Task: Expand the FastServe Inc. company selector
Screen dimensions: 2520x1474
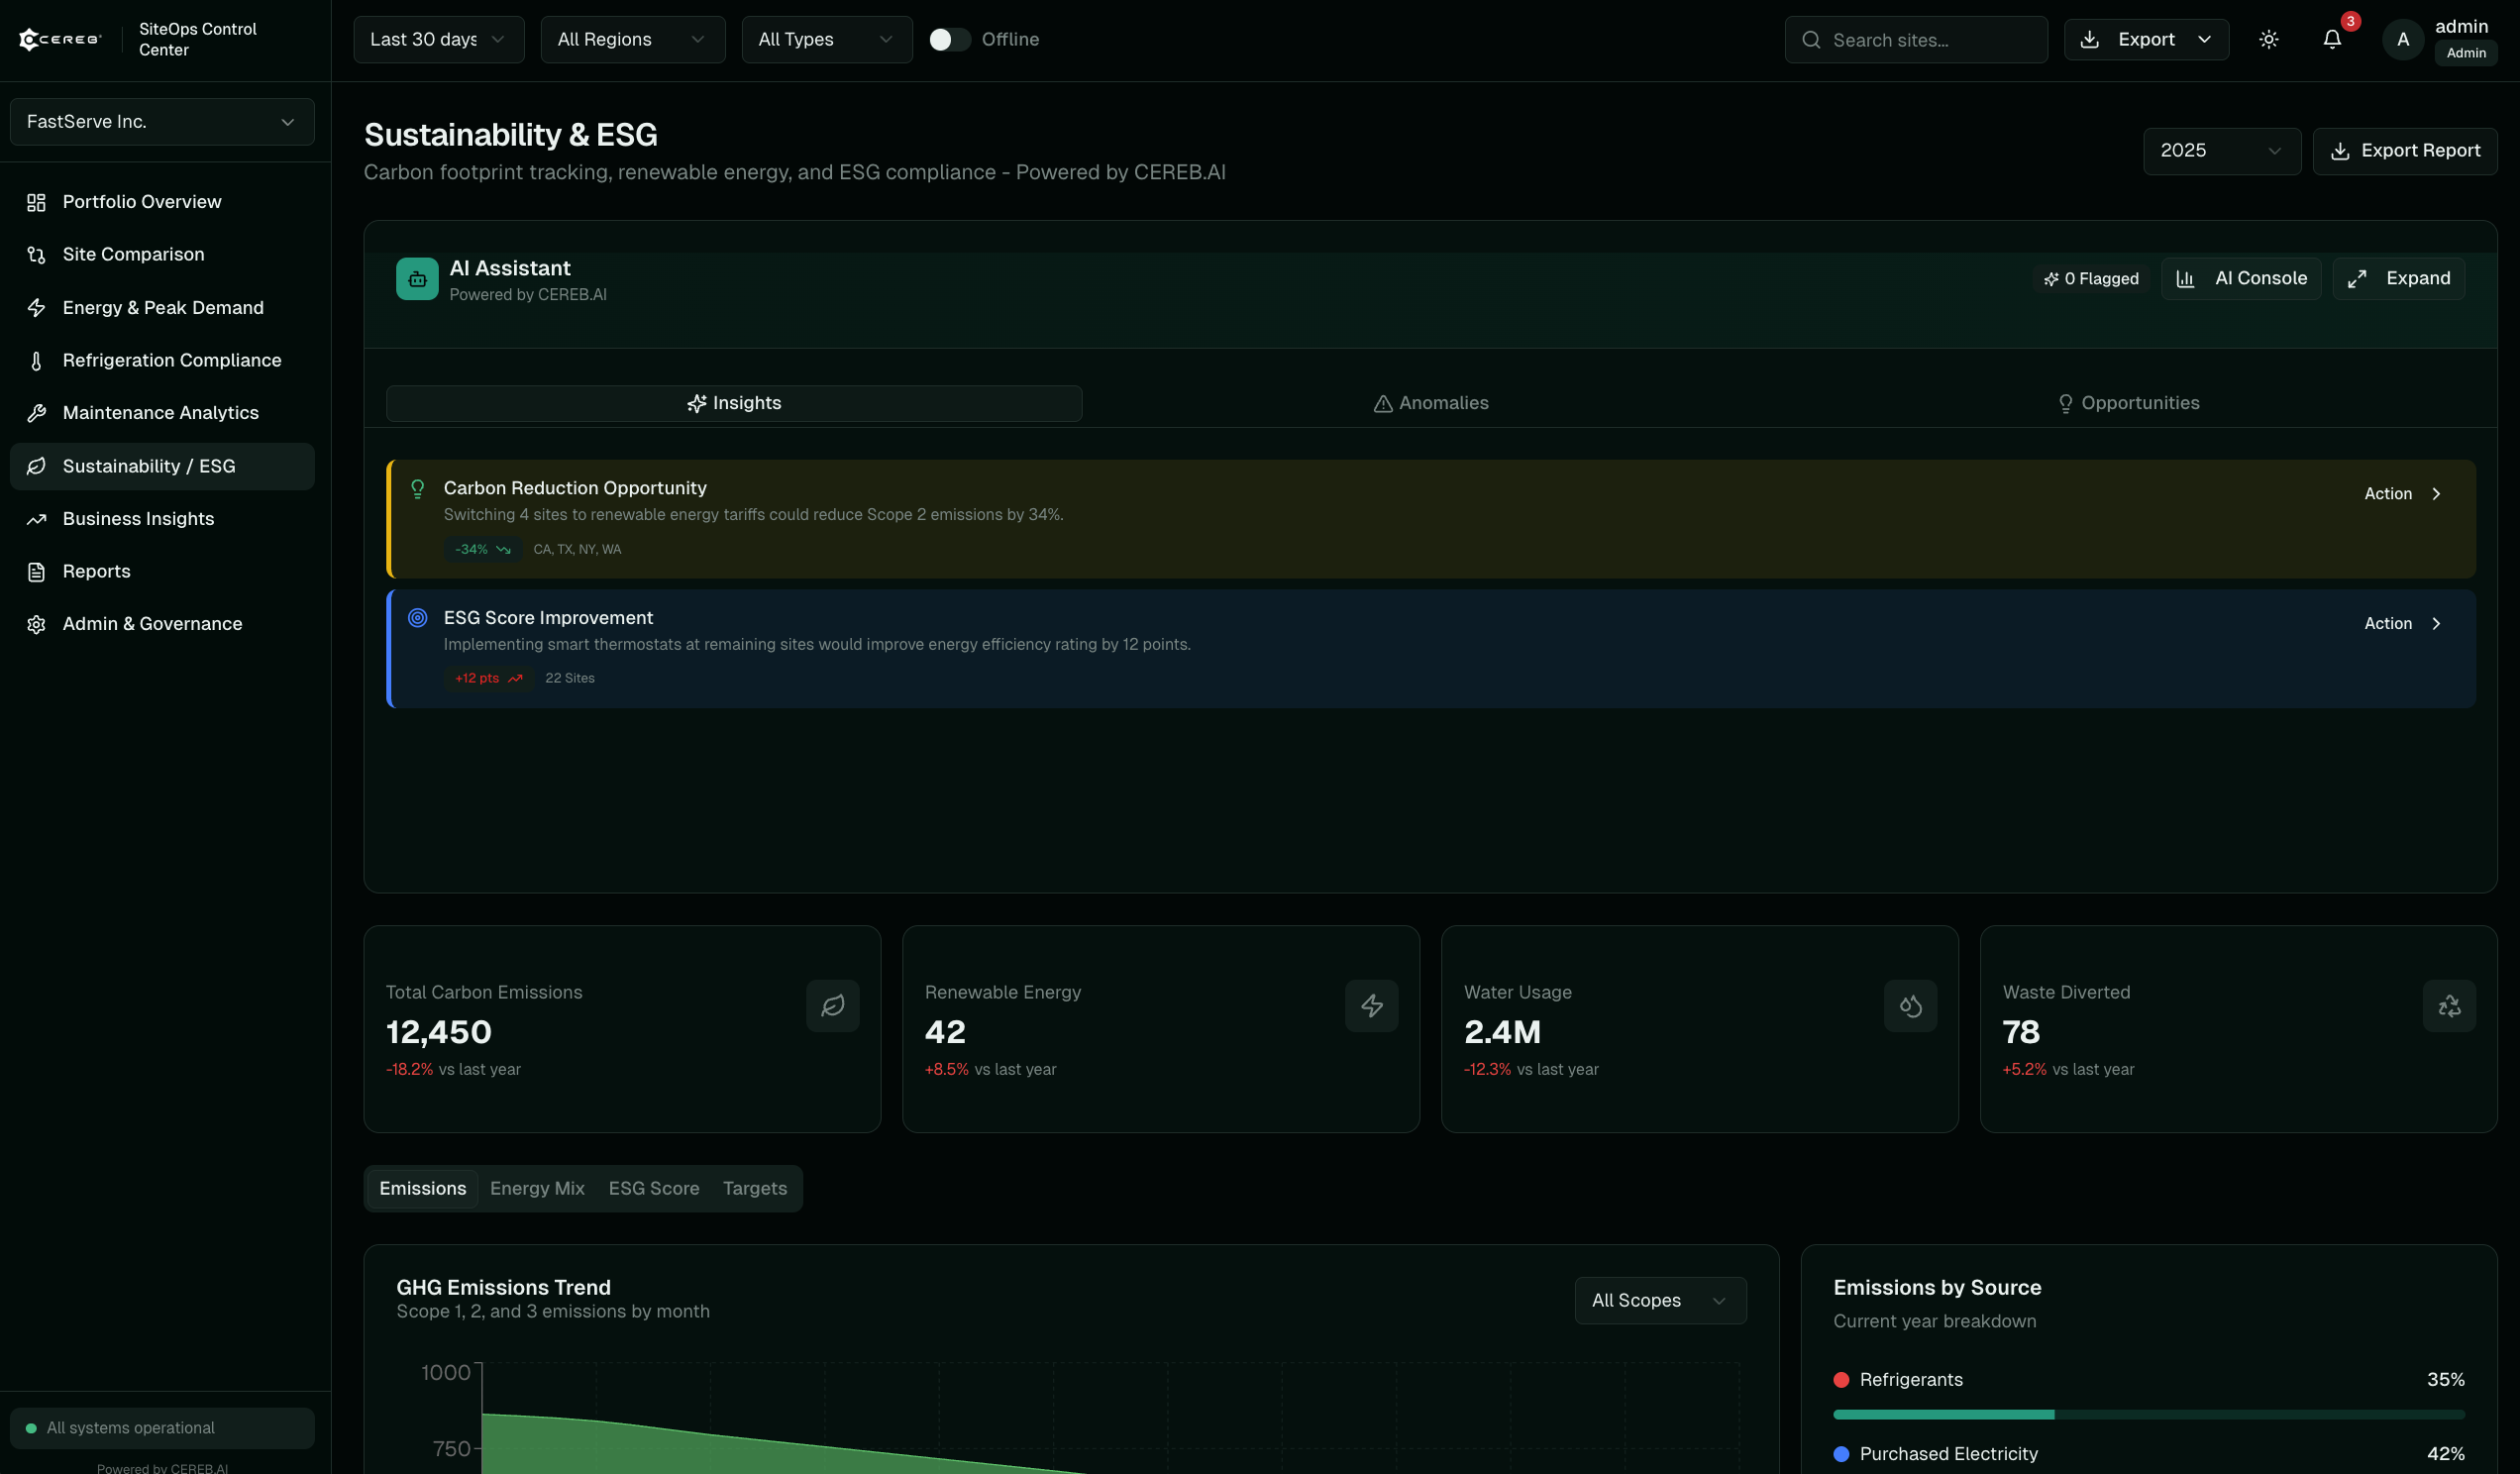Action: click(x=162, y=122)
